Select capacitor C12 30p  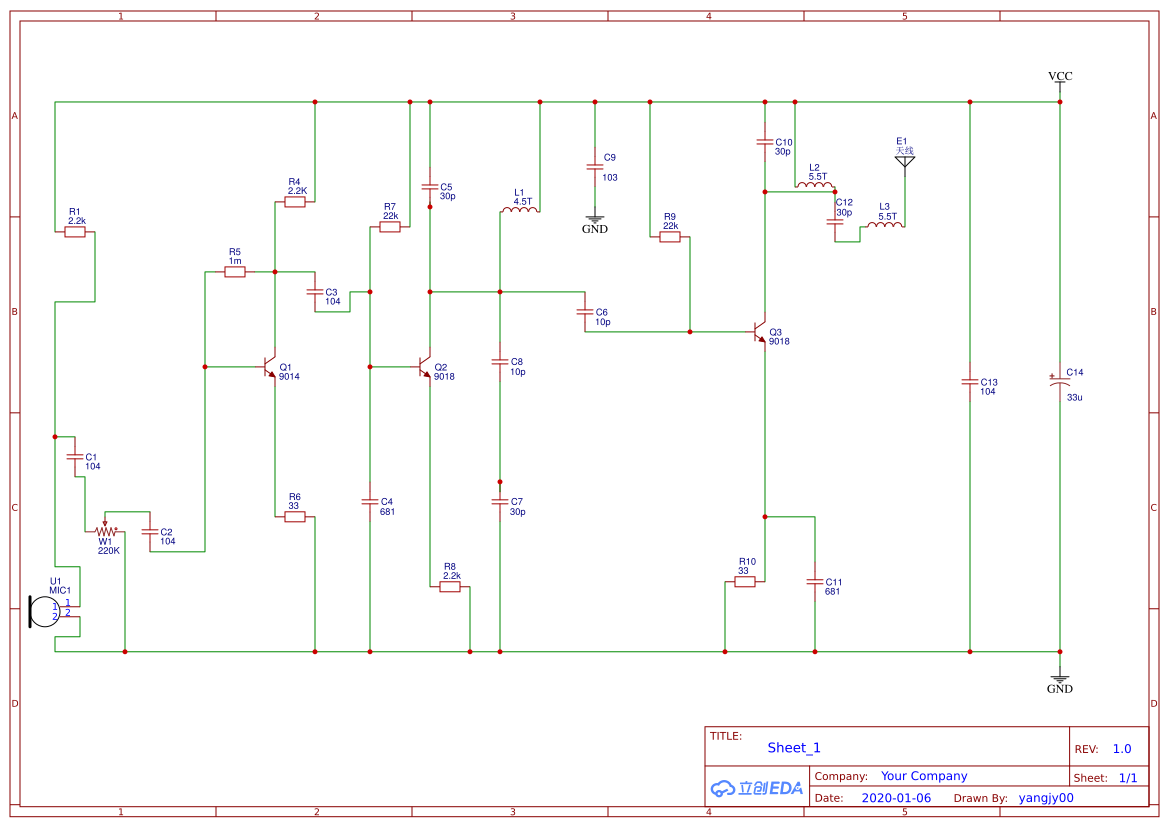tap(835, 221)
